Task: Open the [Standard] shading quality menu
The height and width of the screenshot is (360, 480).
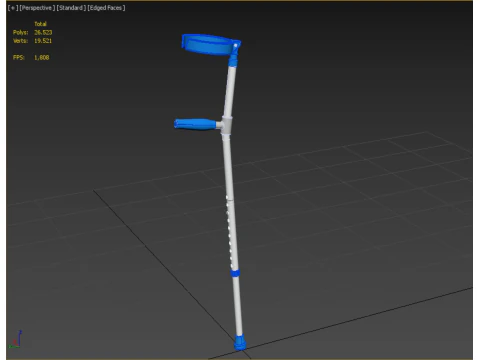Action: (71, 8)
